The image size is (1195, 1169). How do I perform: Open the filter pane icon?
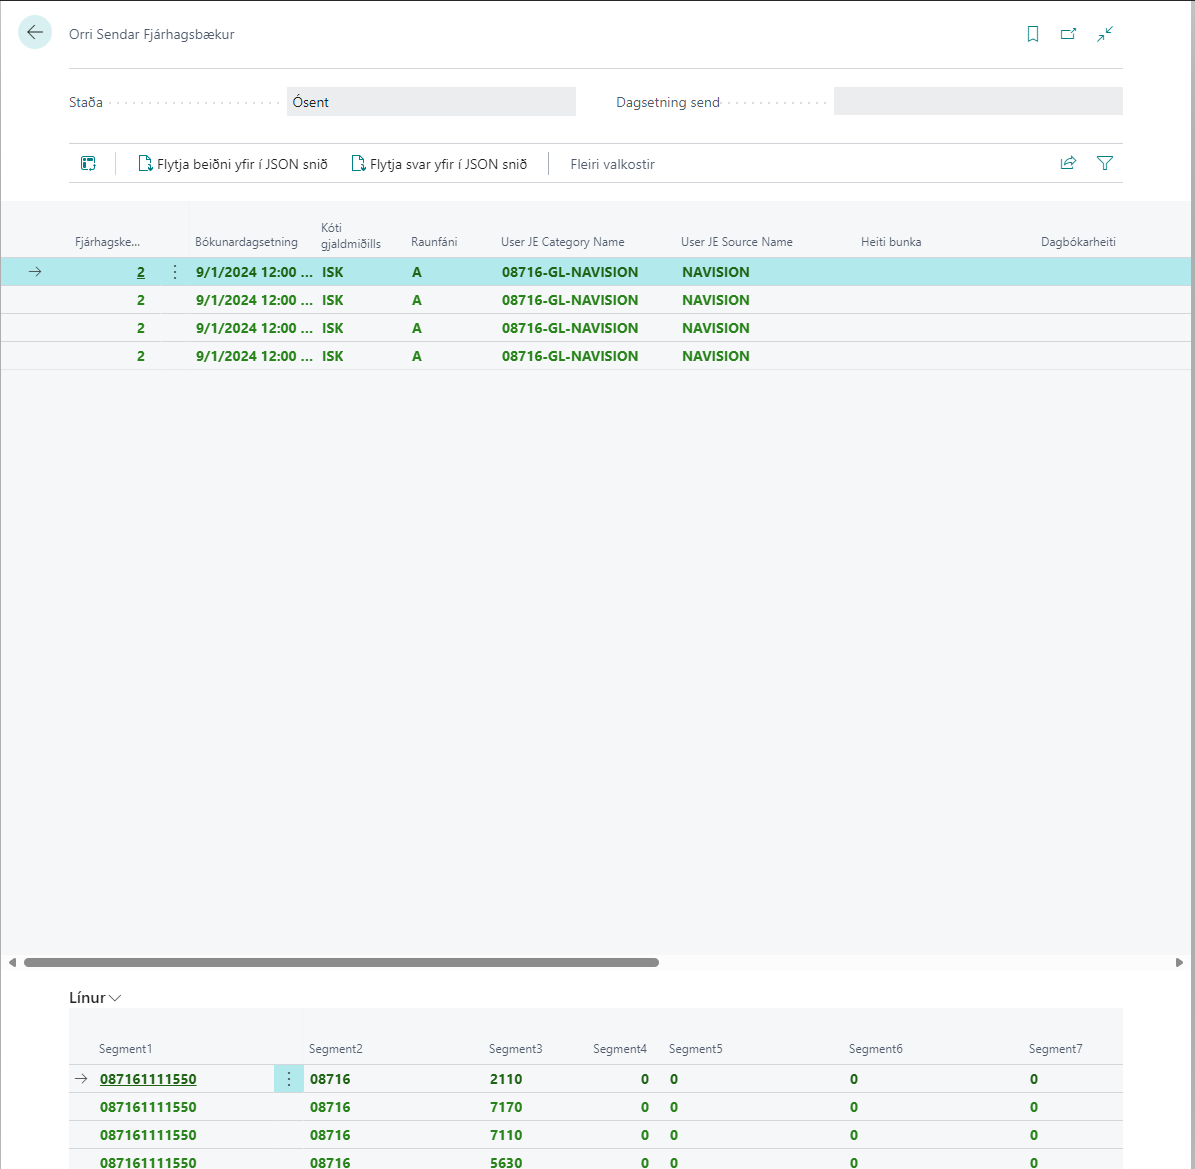coord(1105,163)
